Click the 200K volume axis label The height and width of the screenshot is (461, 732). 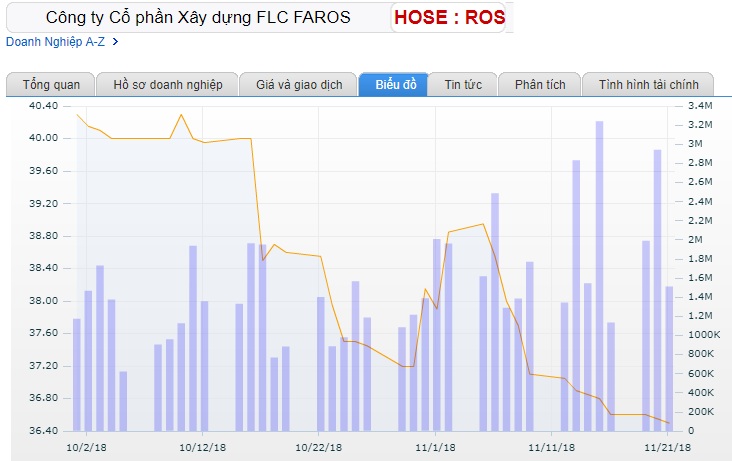pos(701,411)
